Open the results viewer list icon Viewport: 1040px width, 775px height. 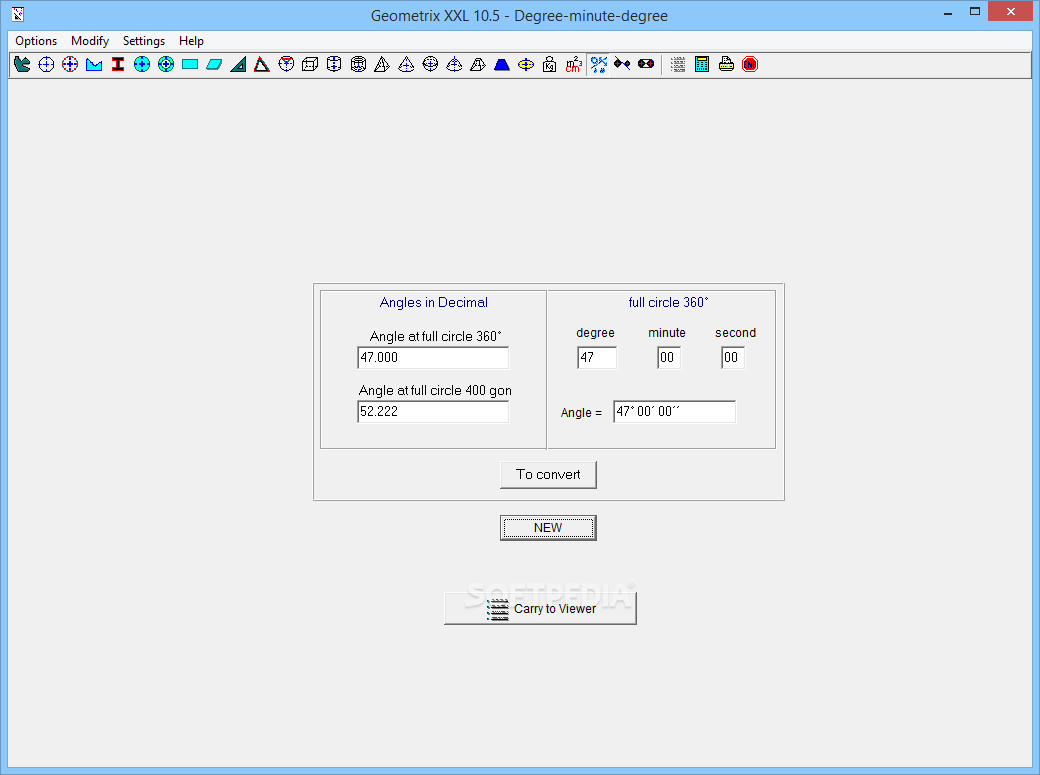point(678,64)
